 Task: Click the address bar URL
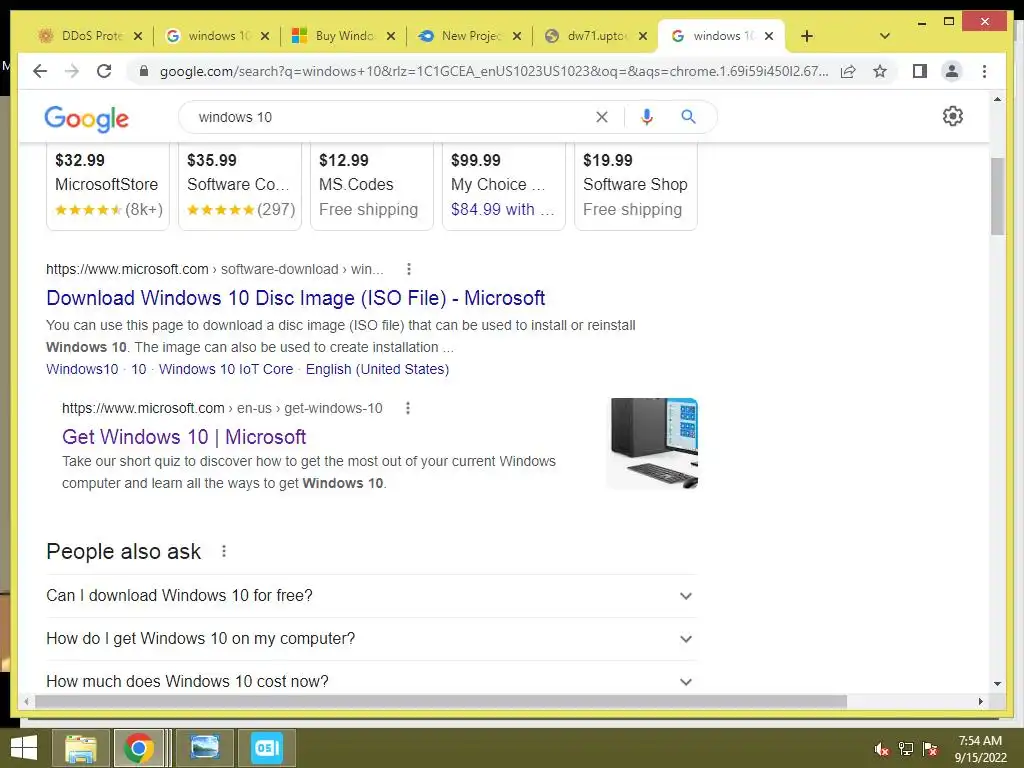[494, 71]
